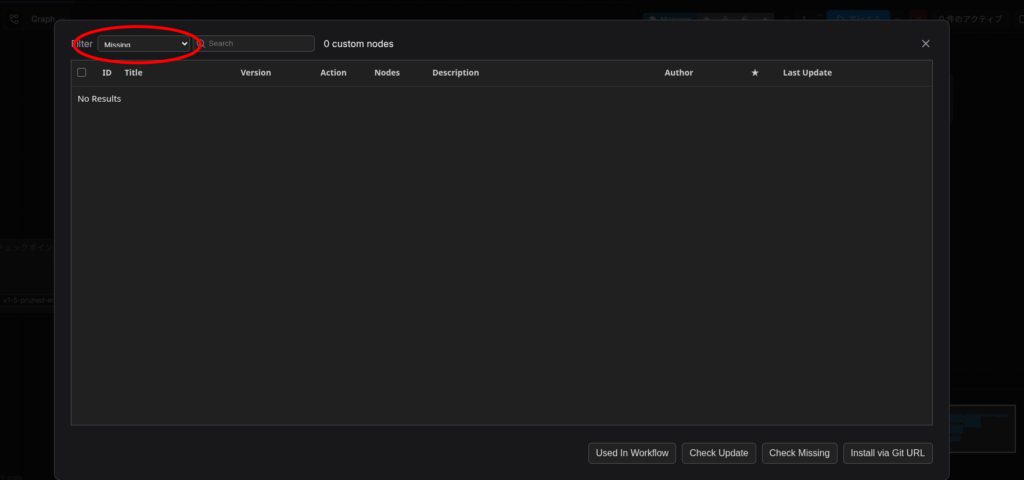Close the custom nodes dialog with X

tap(925, 44)
